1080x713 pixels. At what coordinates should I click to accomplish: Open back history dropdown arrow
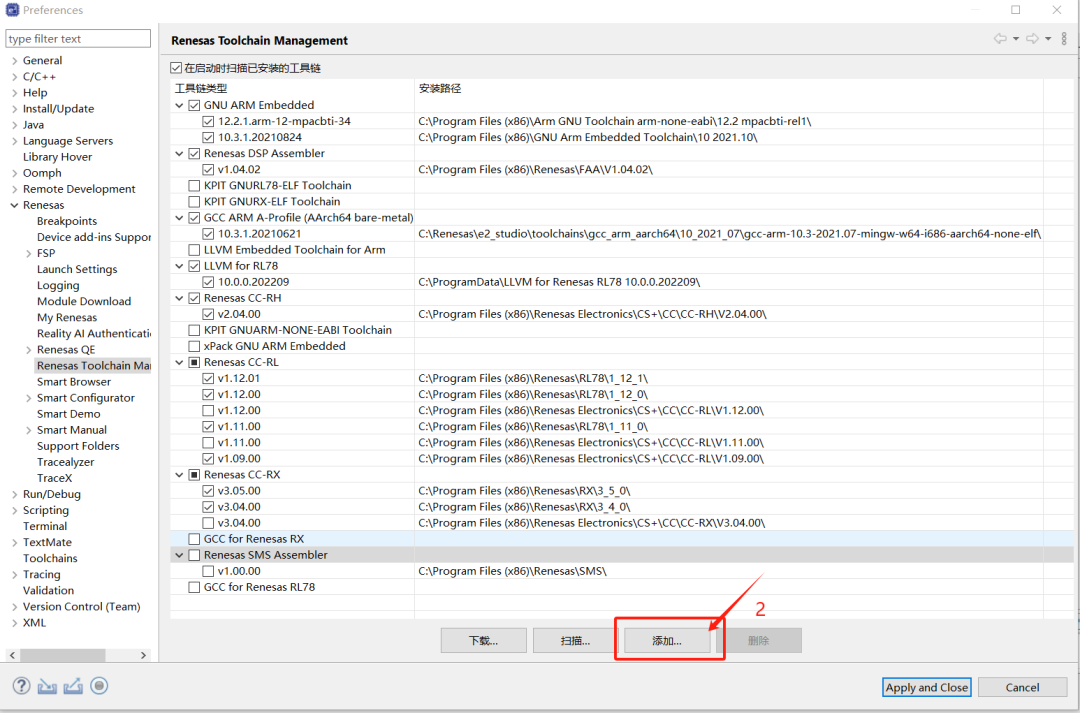[1016, 39]
